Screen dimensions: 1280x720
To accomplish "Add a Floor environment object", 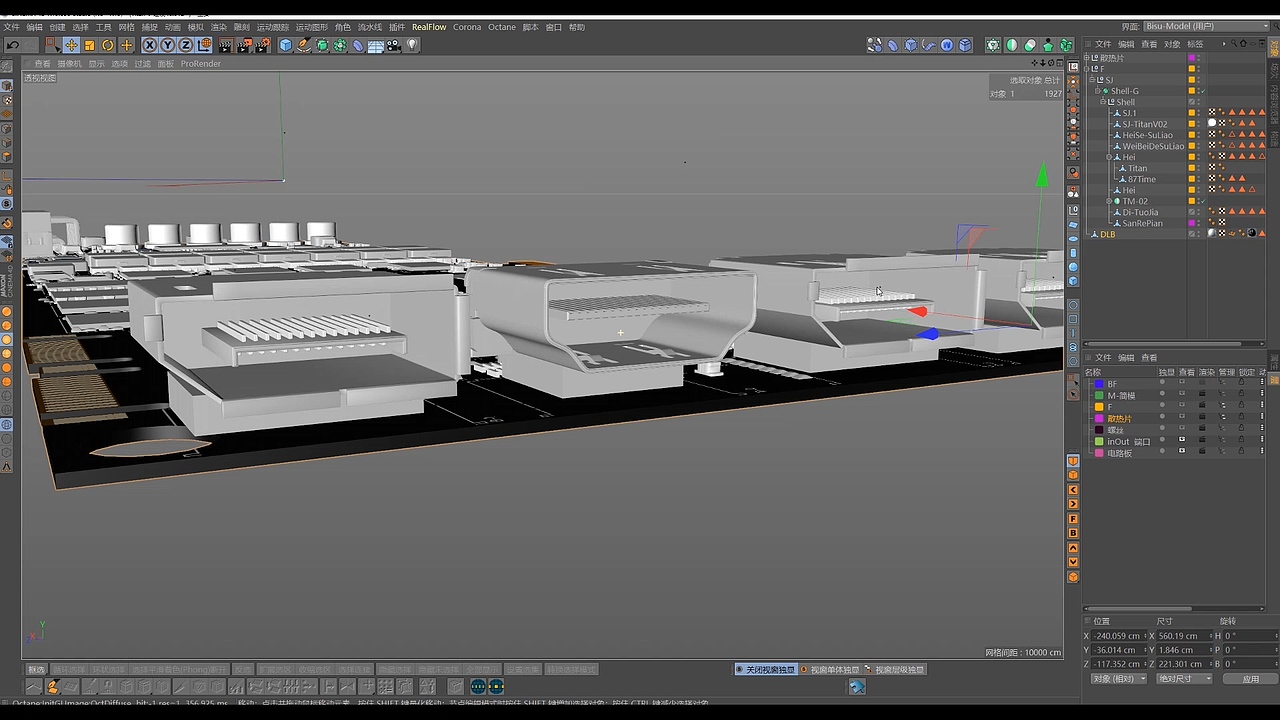I will (x=376, y=45).
